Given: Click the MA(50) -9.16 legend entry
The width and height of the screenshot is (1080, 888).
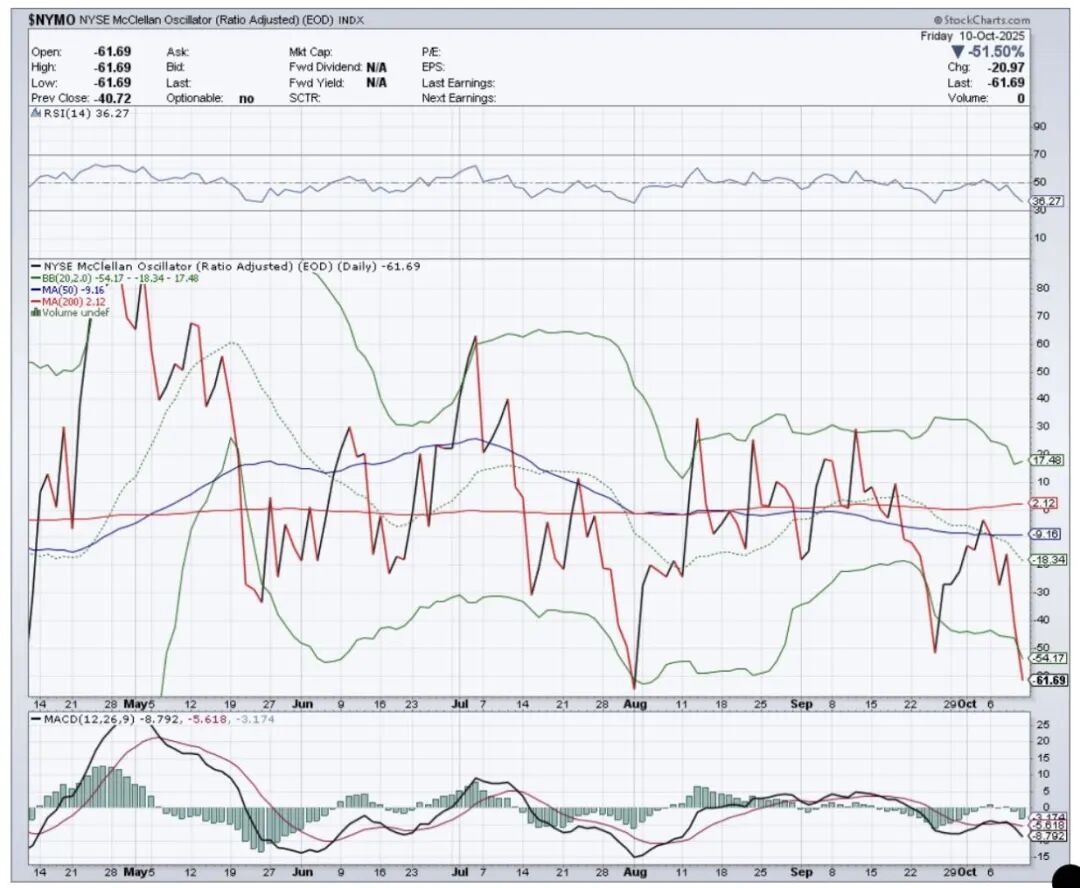Looking at the screenshot, I should (68, 290).
